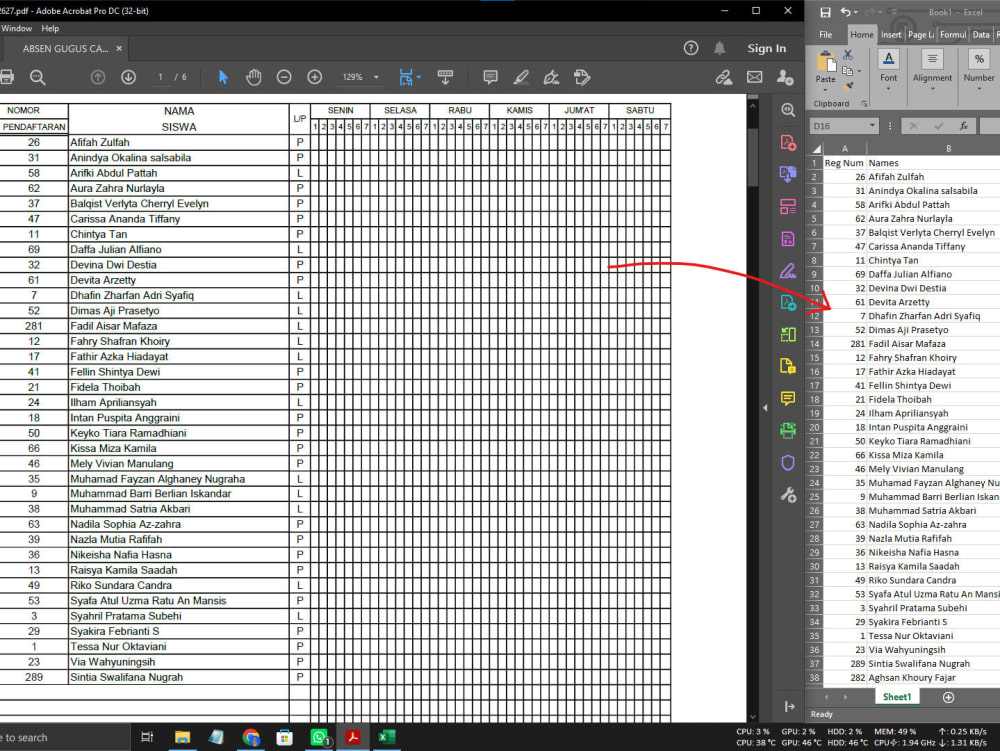Add new sheet with plus button

tap(948, 697)
